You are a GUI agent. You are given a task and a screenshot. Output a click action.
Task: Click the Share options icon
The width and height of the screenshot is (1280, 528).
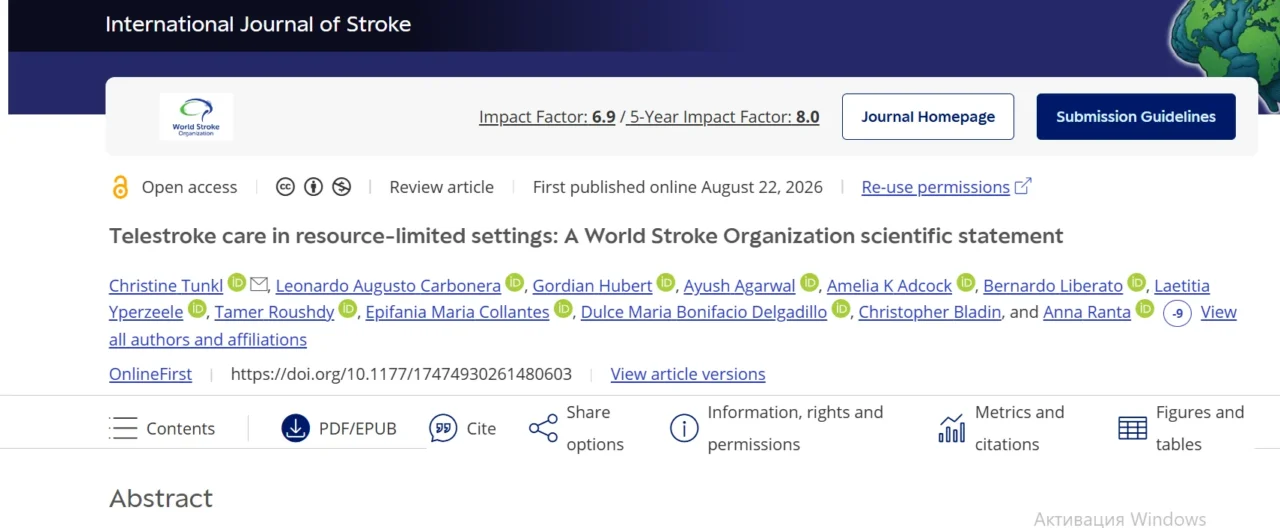[543, 428]
